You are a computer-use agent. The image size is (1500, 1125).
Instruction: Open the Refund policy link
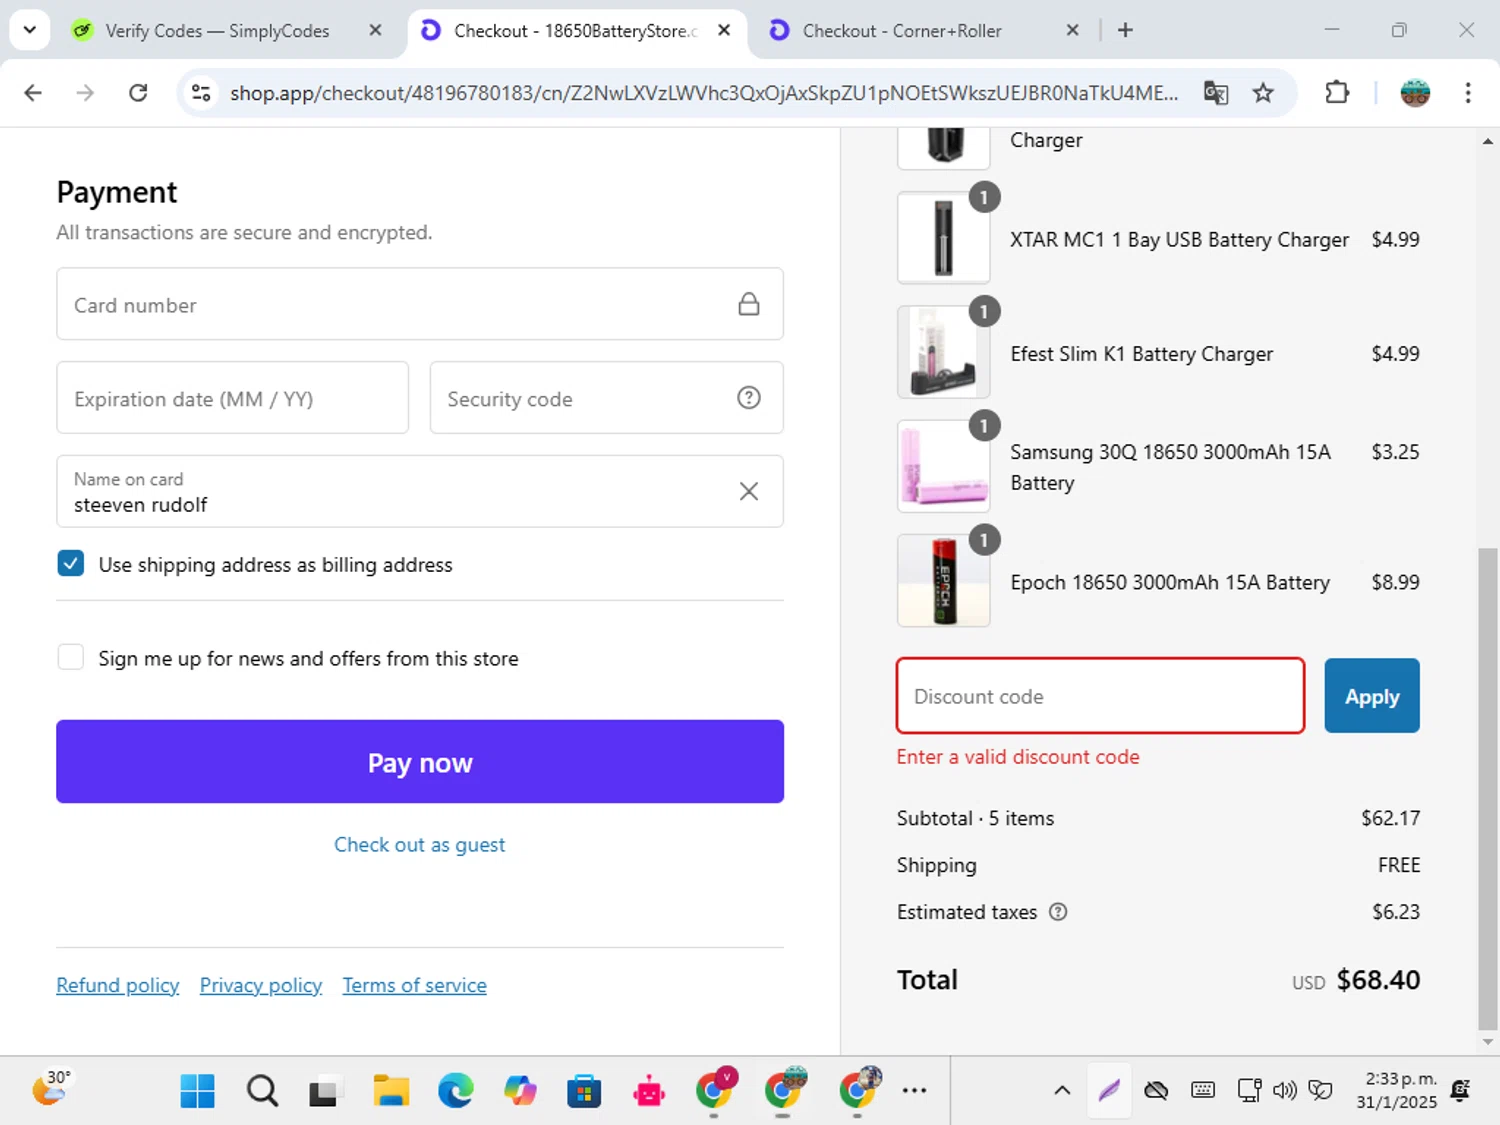118,985
